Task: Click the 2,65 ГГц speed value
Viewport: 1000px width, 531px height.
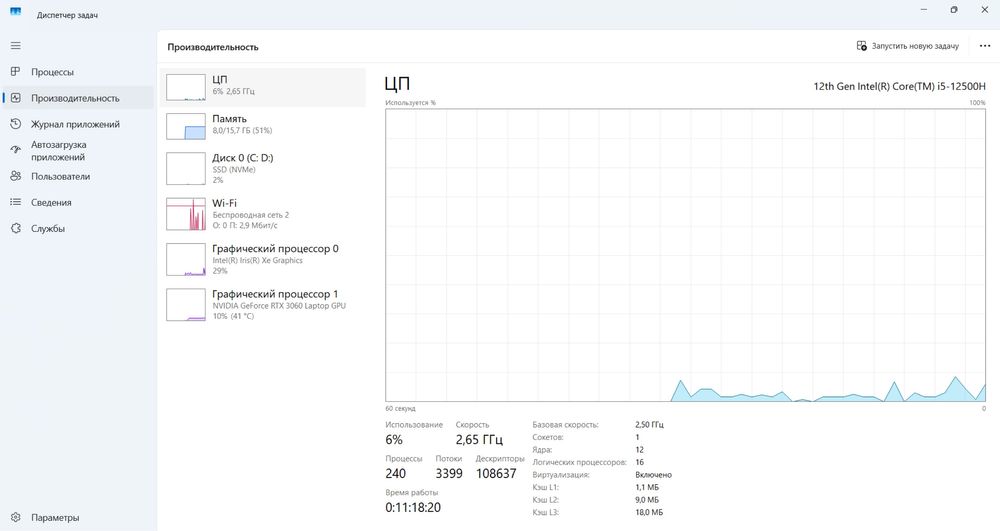Action: coord(479,439)
